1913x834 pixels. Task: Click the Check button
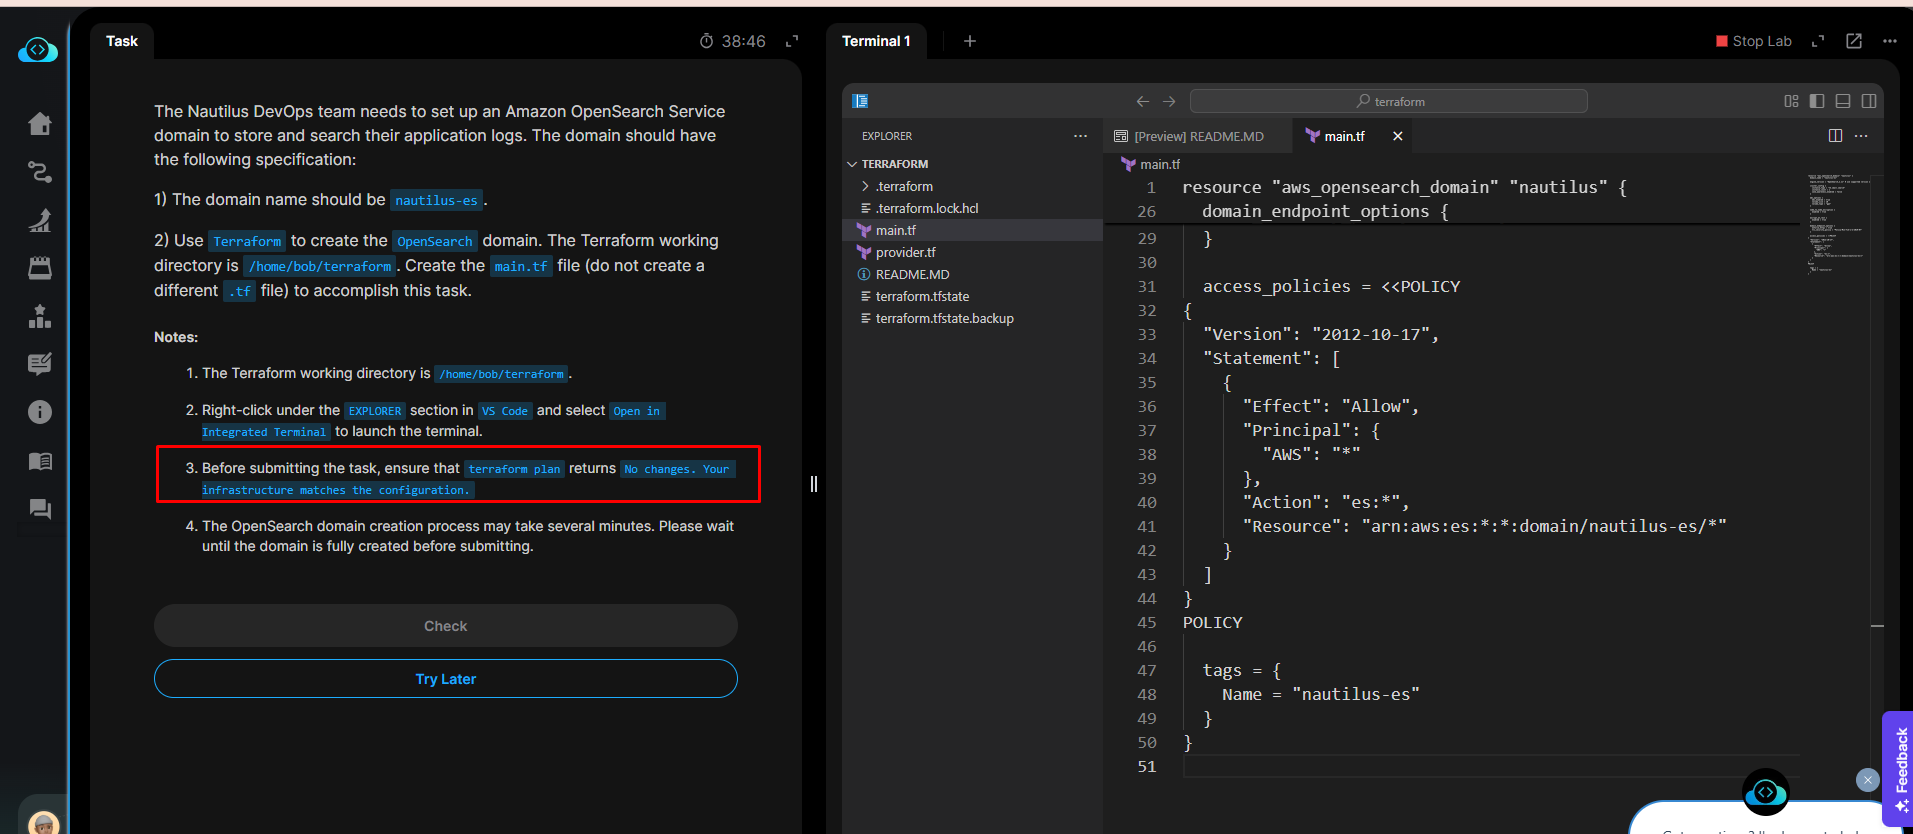pos(446,626)
